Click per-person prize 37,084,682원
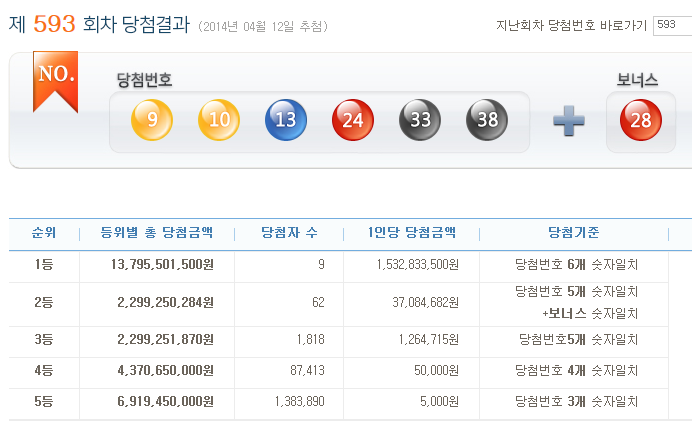Screen dimensions: 692x432 tap(425, 302)
